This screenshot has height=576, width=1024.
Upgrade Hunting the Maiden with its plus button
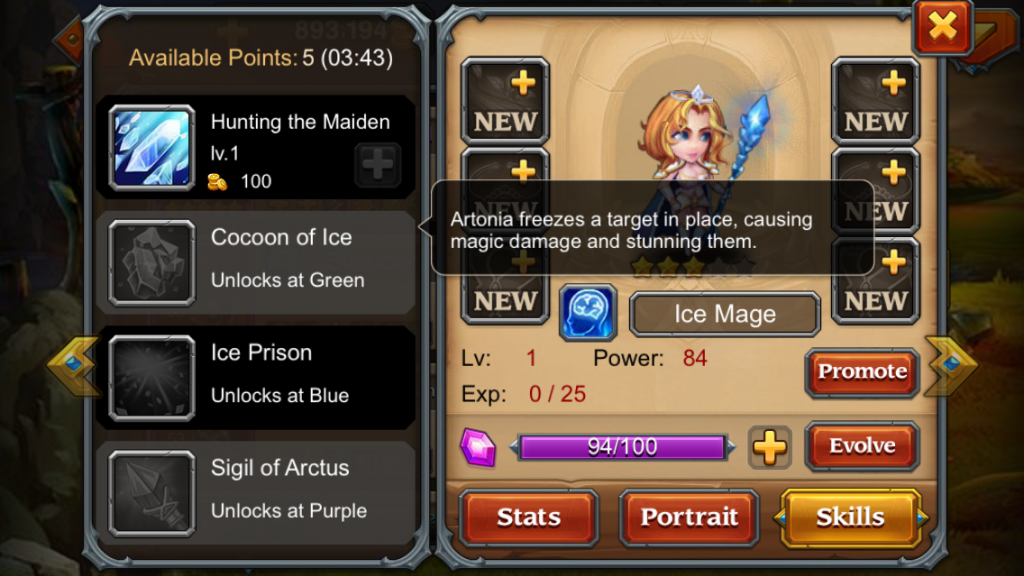(x=378, y=165)
